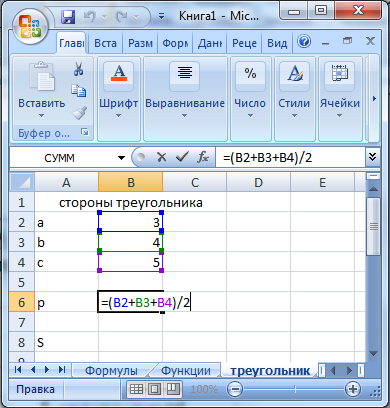Image resolution: width=390 pixels, height=408 pixels.
Task: Expand the formula bar
Action: pos(372,157)
